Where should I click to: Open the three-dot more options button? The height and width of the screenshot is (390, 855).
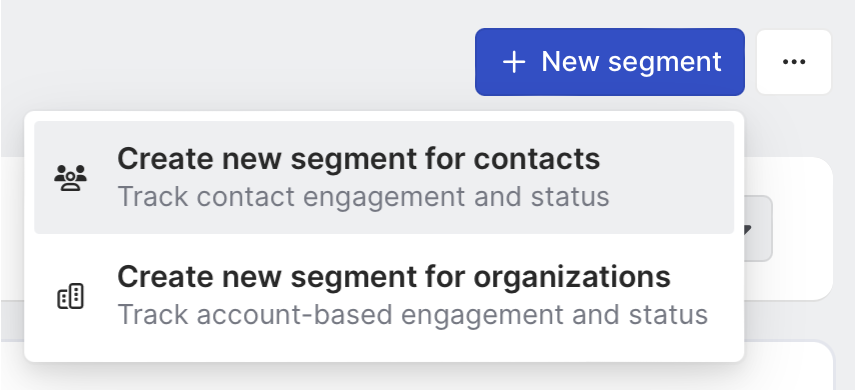[x=794, y=62]
